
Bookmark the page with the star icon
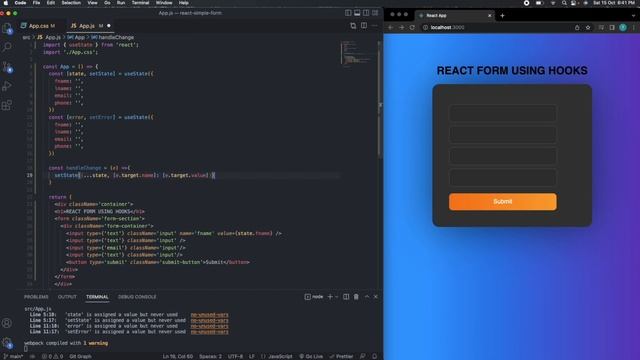[x=588, y=27]
